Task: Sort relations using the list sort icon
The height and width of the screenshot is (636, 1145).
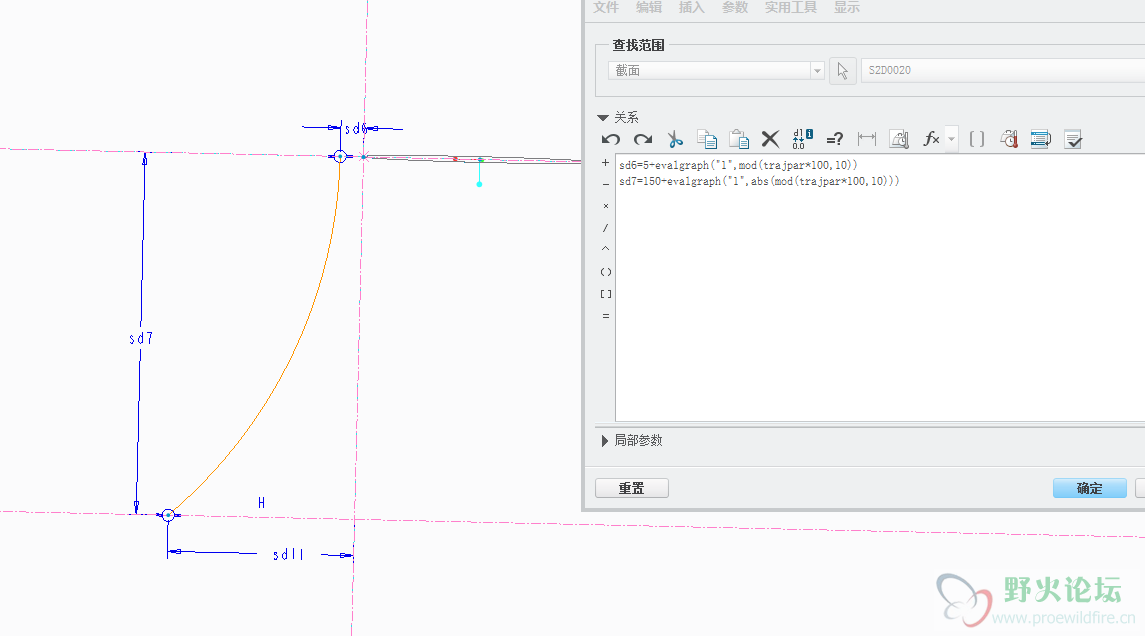Action: click(x=1041, y=139)
